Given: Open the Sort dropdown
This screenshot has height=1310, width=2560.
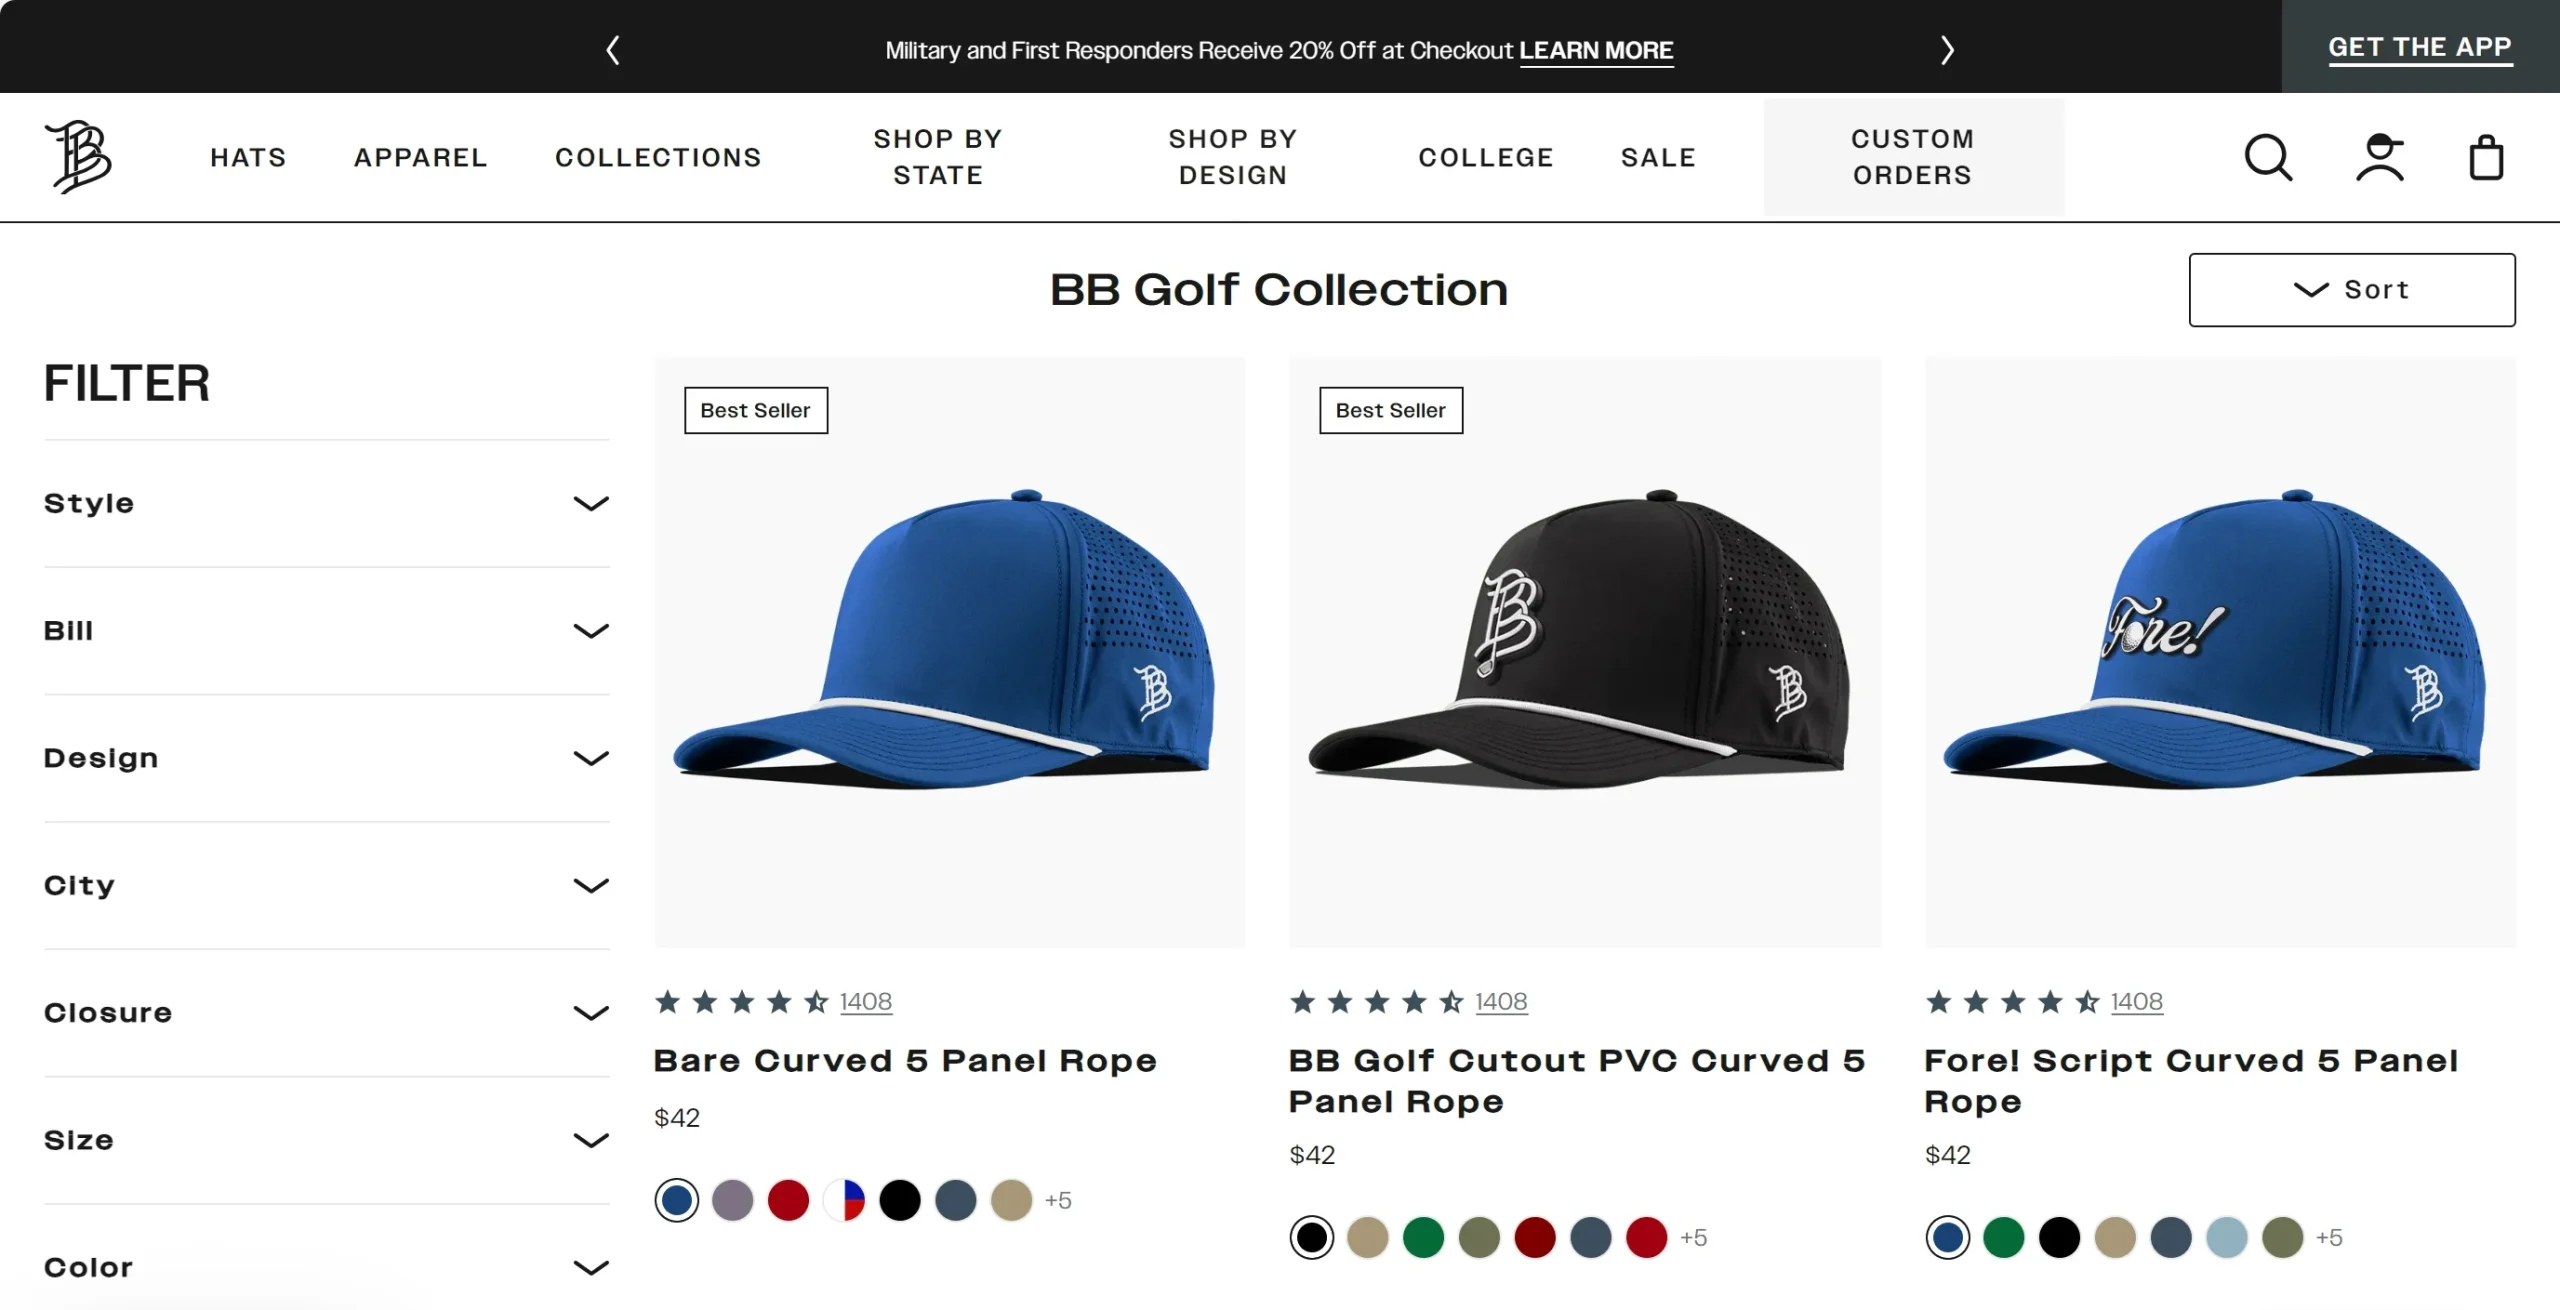Looking at the screenshot, I should click(x=2351, y=290).
